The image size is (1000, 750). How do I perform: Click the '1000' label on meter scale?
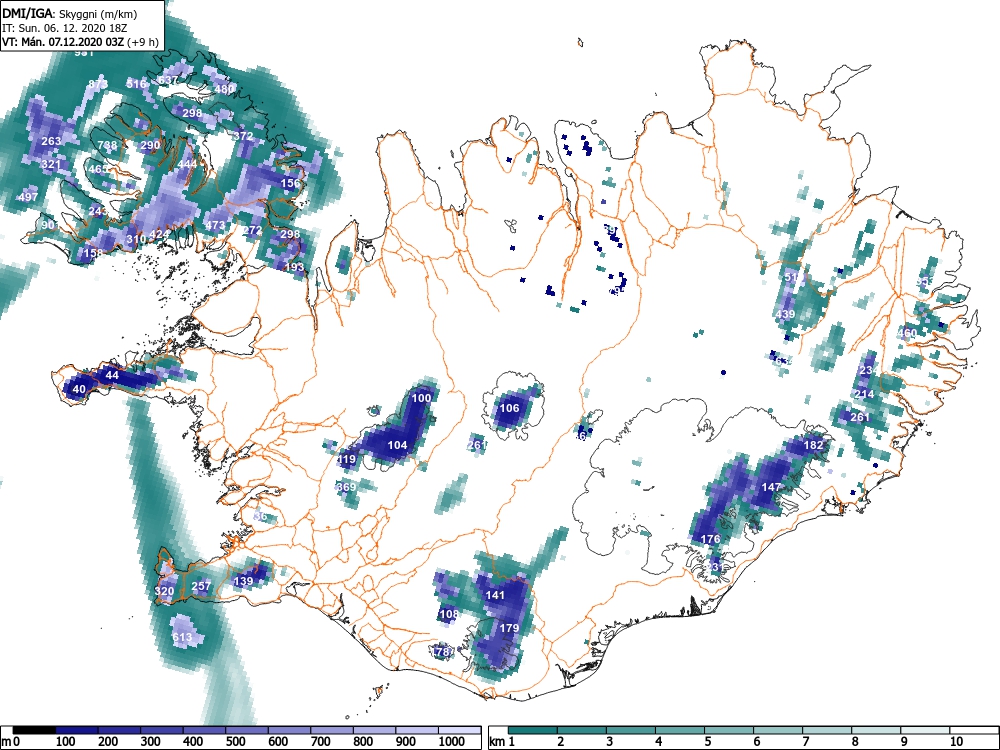(x=452, y=742)
